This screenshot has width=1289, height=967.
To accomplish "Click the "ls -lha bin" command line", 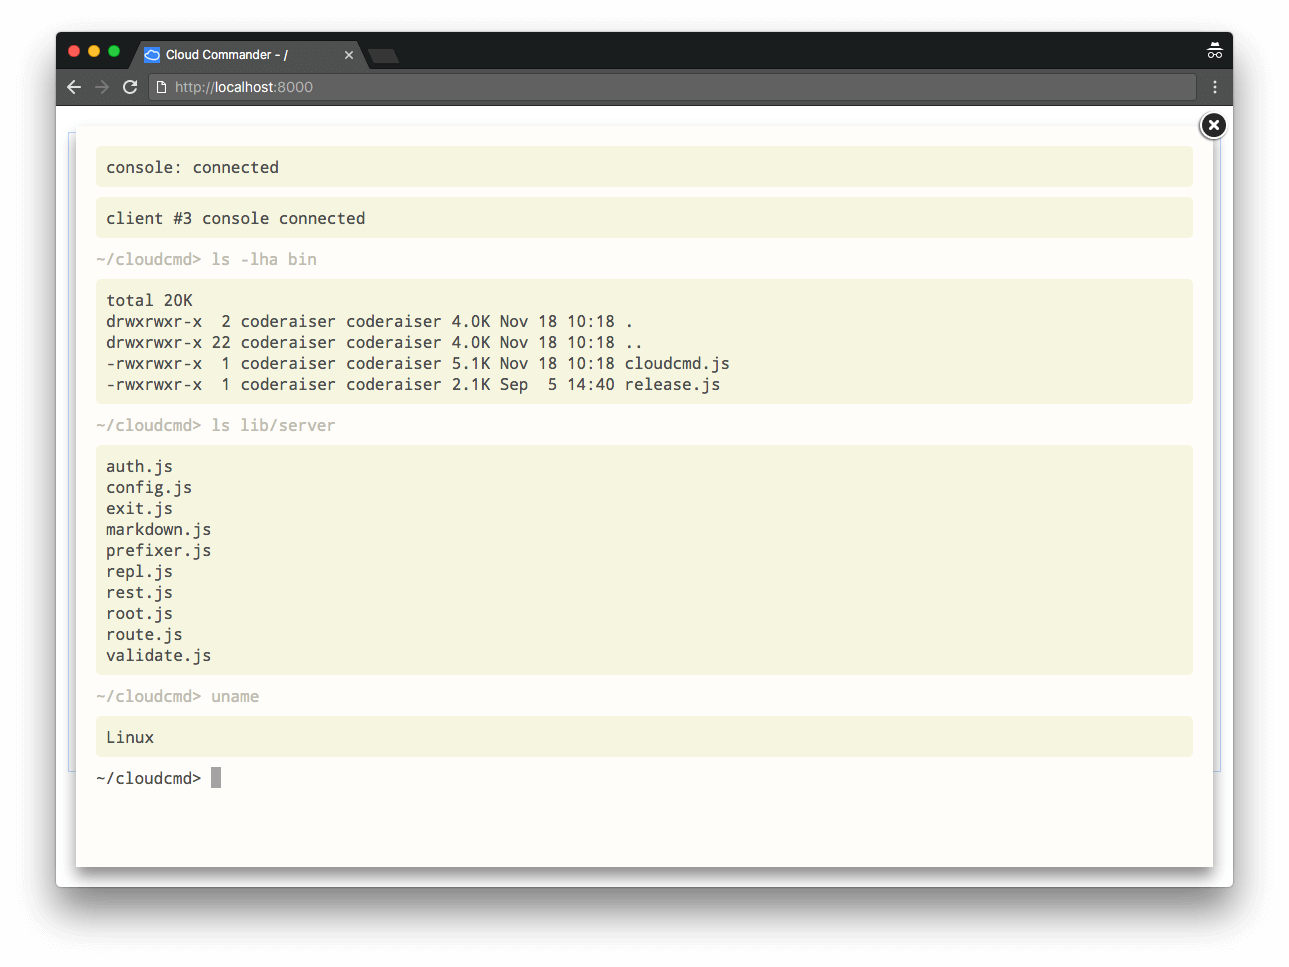I will tap(264, 259).
